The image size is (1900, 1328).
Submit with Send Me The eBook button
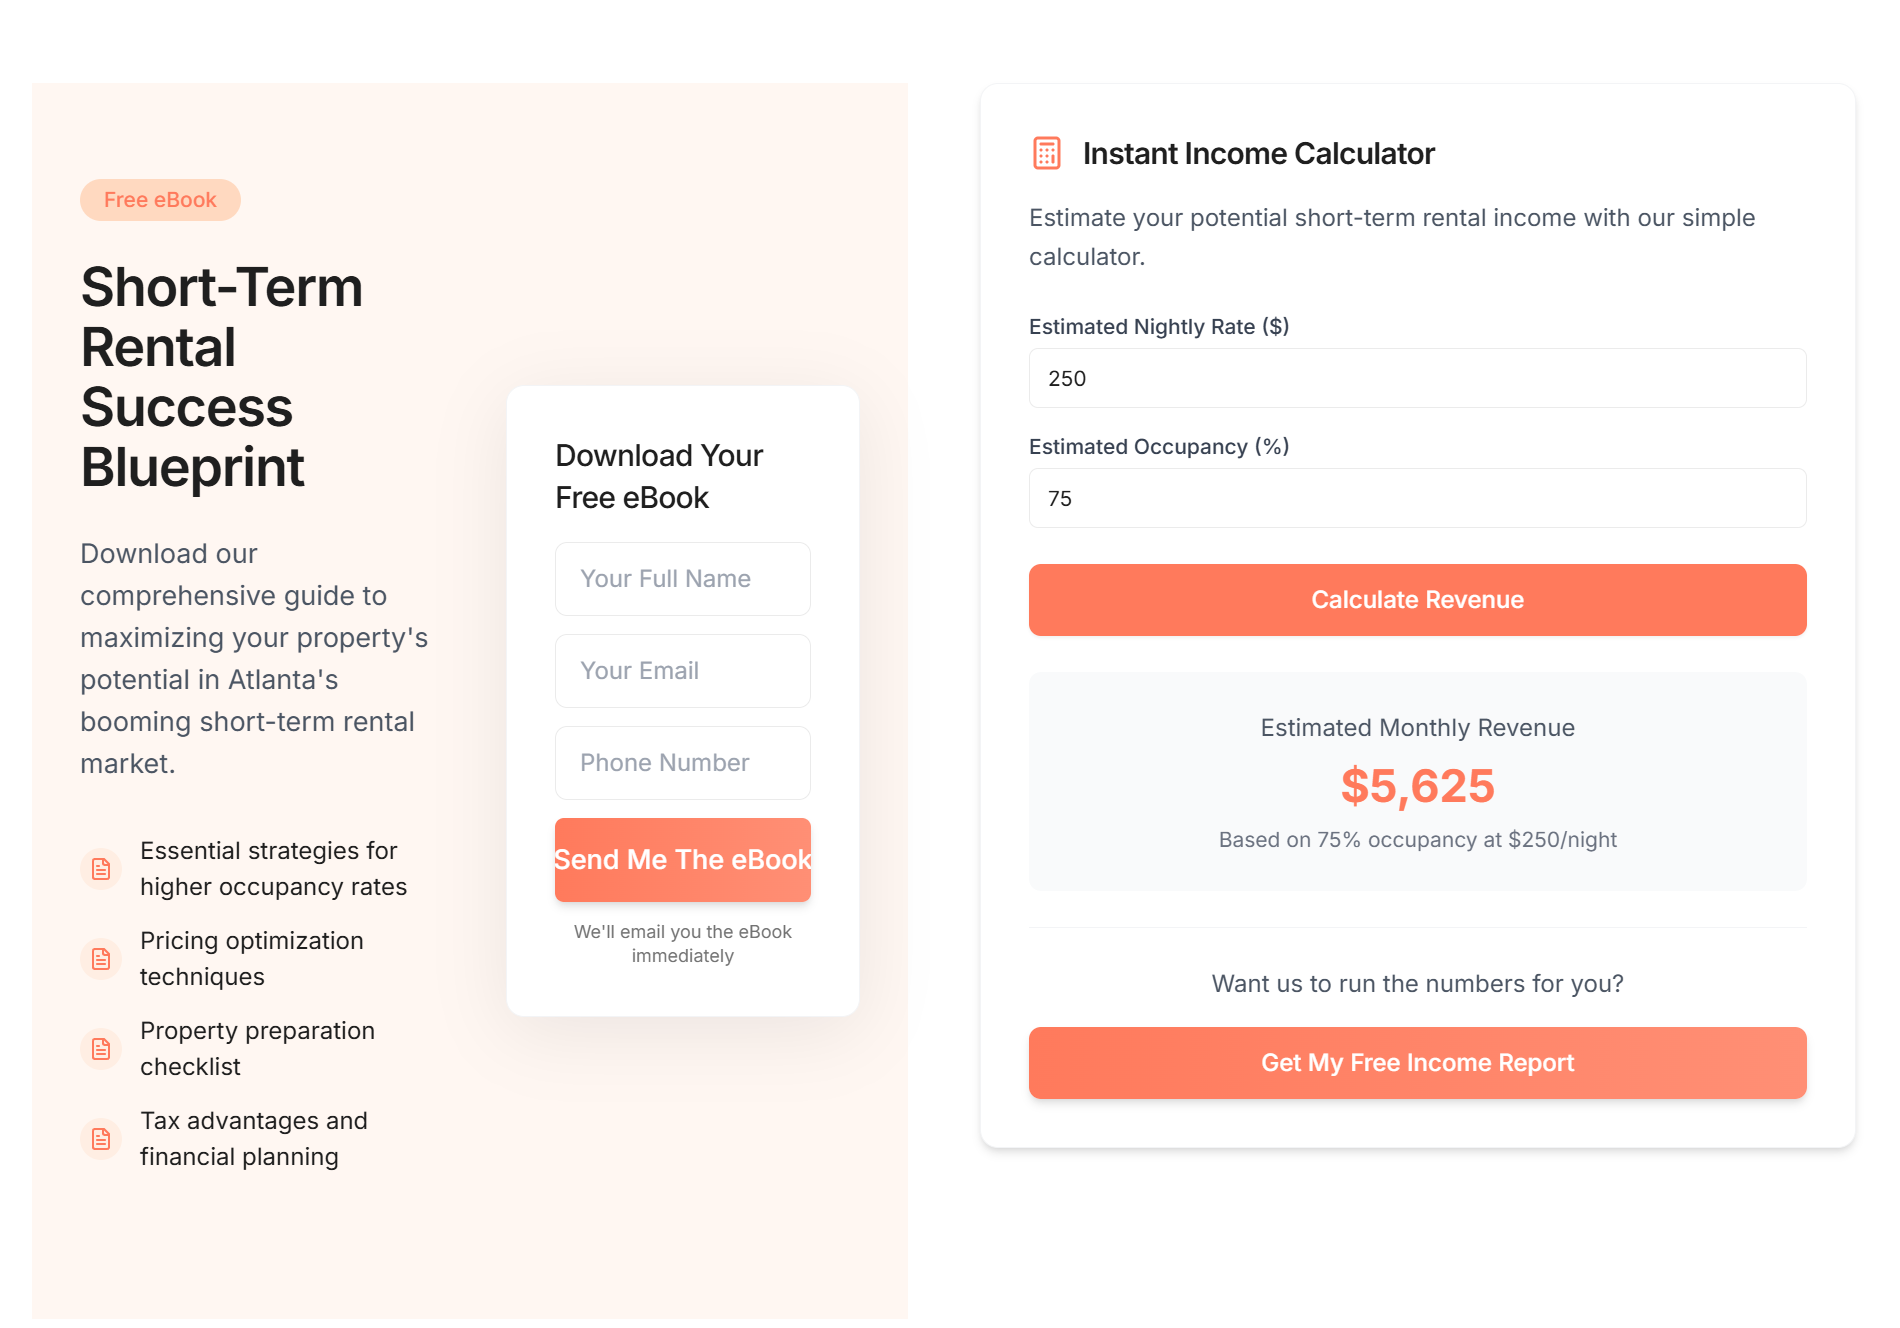coord(683,860)
